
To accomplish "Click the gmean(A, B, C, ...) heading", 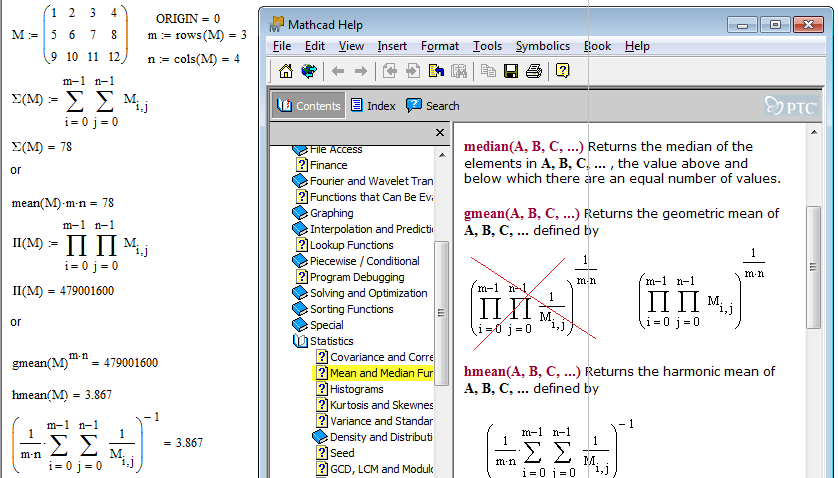I will (x=522, y=214).
